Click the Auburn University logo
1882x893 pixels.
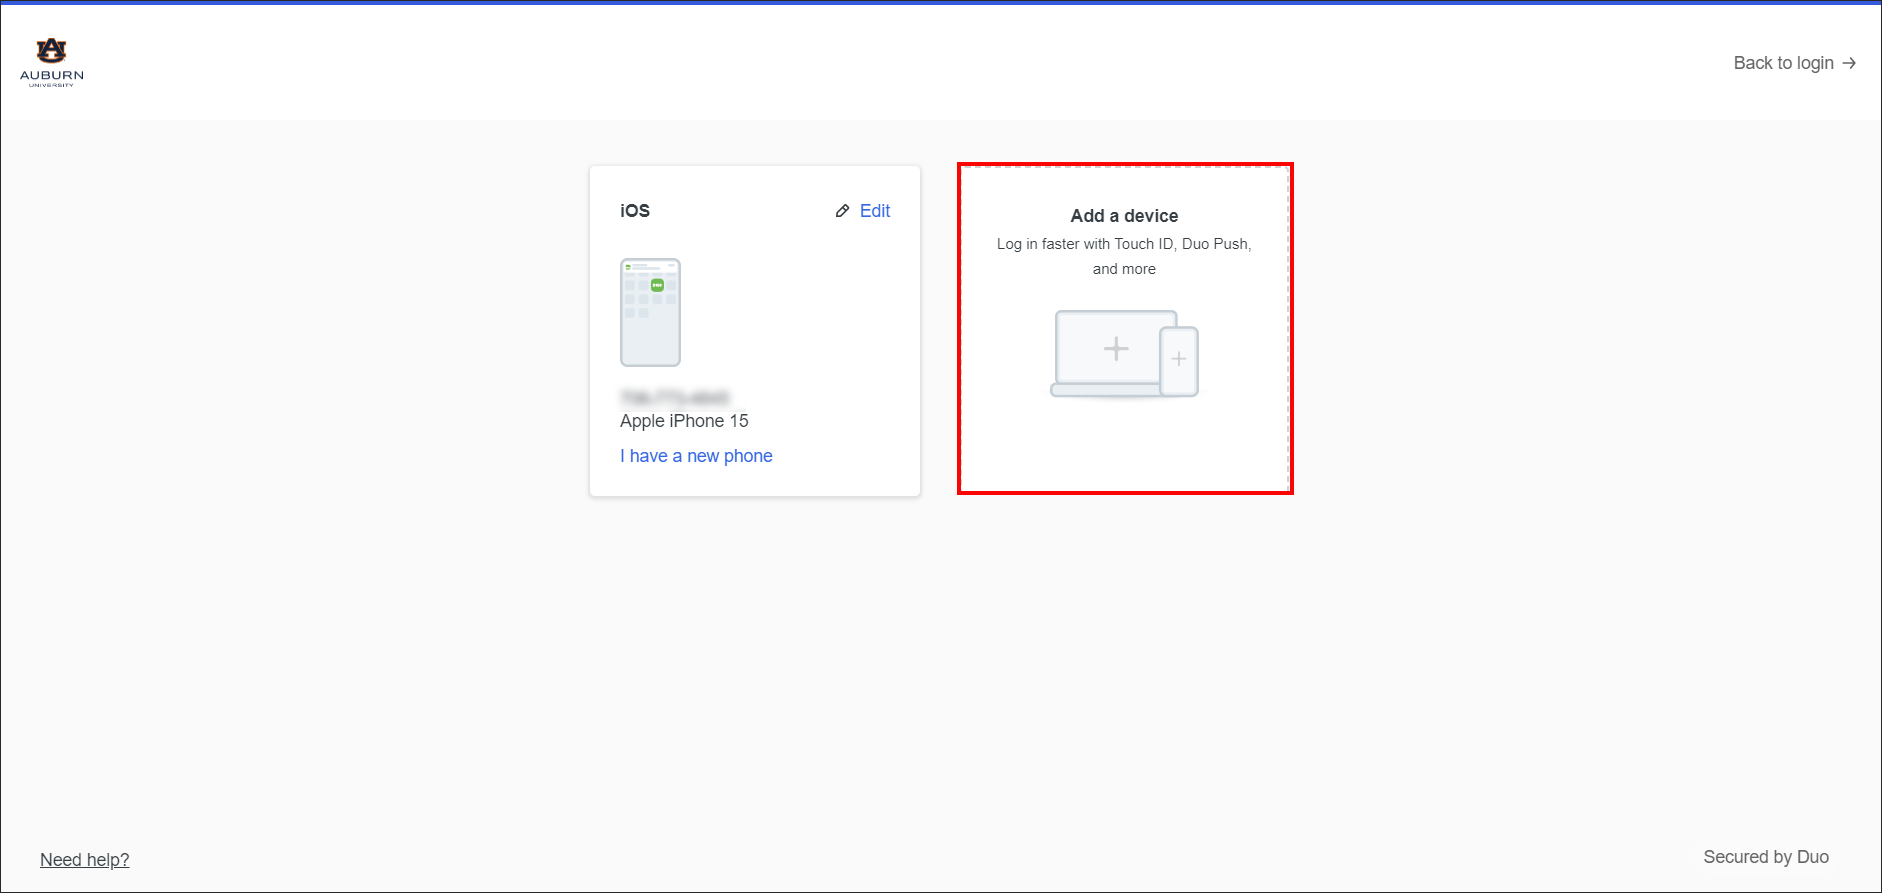click(52, 62)
